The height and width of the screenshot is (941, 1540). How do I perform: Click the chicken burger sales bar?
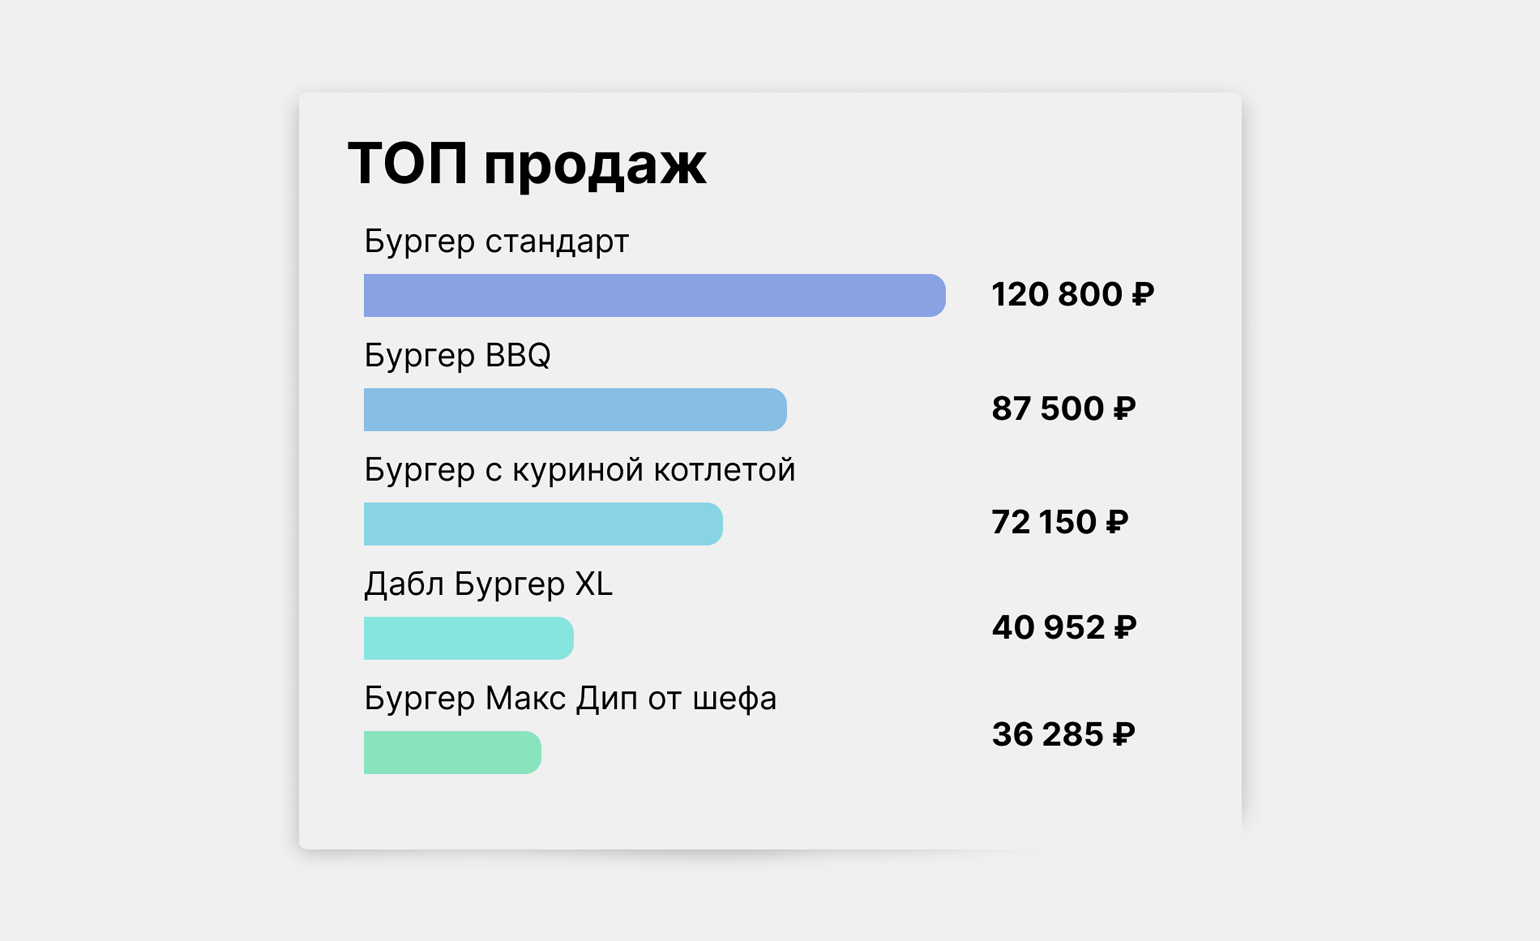click(543, 524)
